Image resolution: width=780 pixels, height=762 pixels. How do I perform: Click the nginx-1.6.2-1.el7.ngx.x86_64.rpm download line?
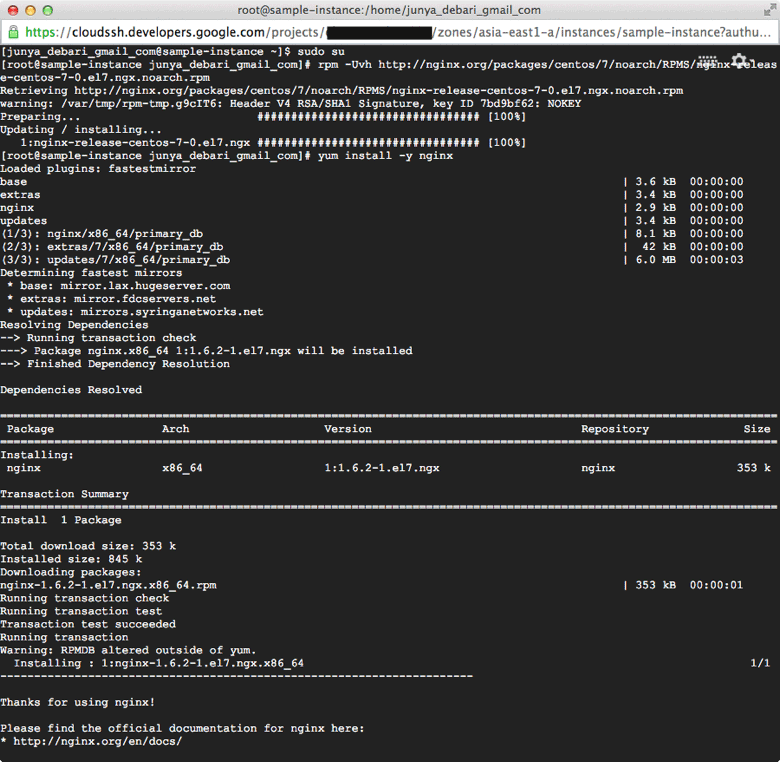(372, 585)
